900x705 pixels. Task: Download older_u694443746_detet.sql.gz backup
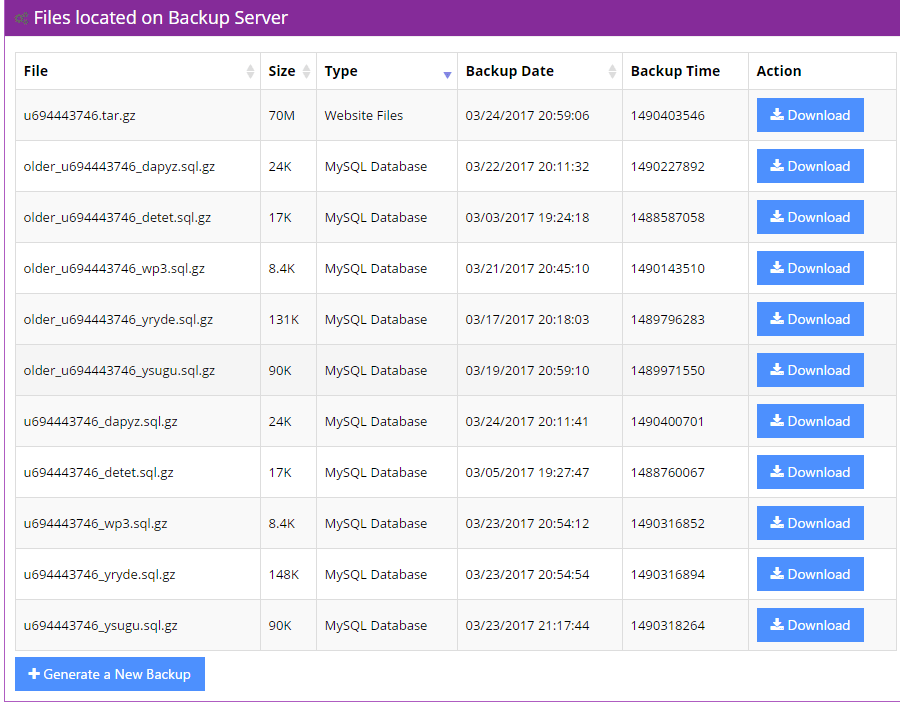click(x=810, y=217)
